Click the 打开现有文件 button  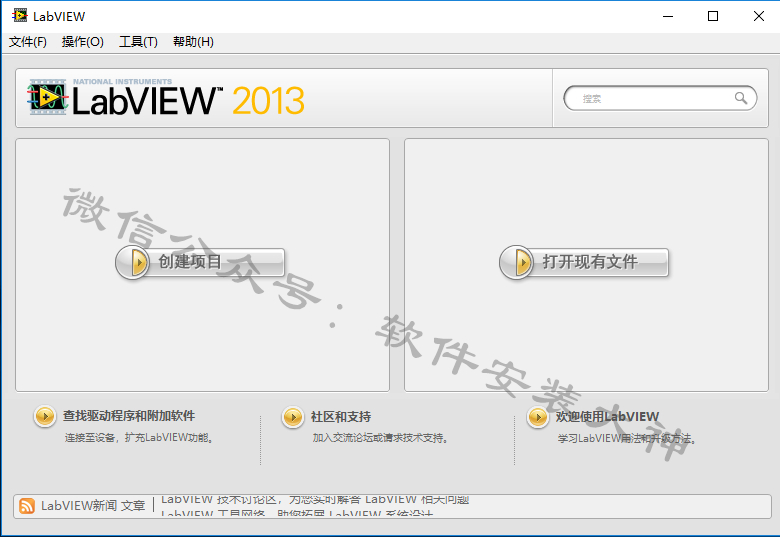(584, 262)
